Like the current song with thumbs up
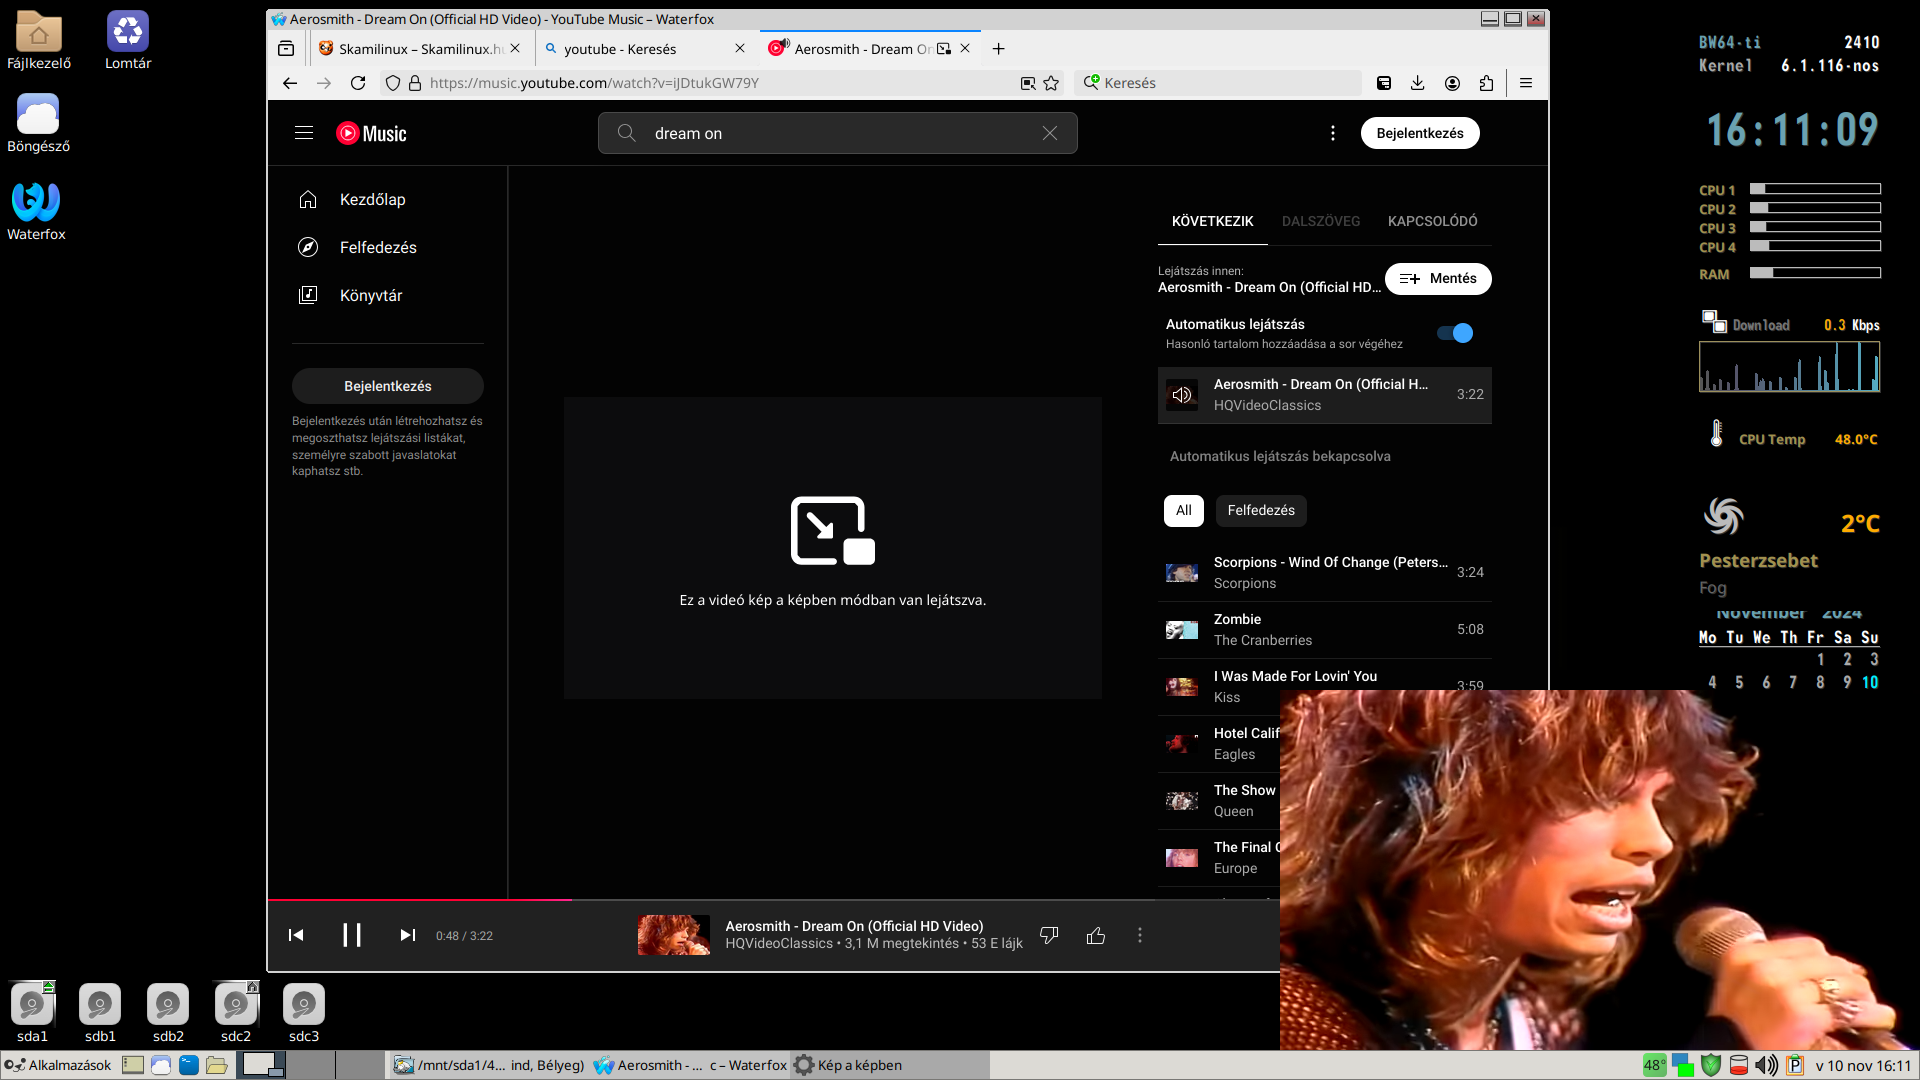Screen dimensions: 1920x1080 click(x=1096, y=935)
